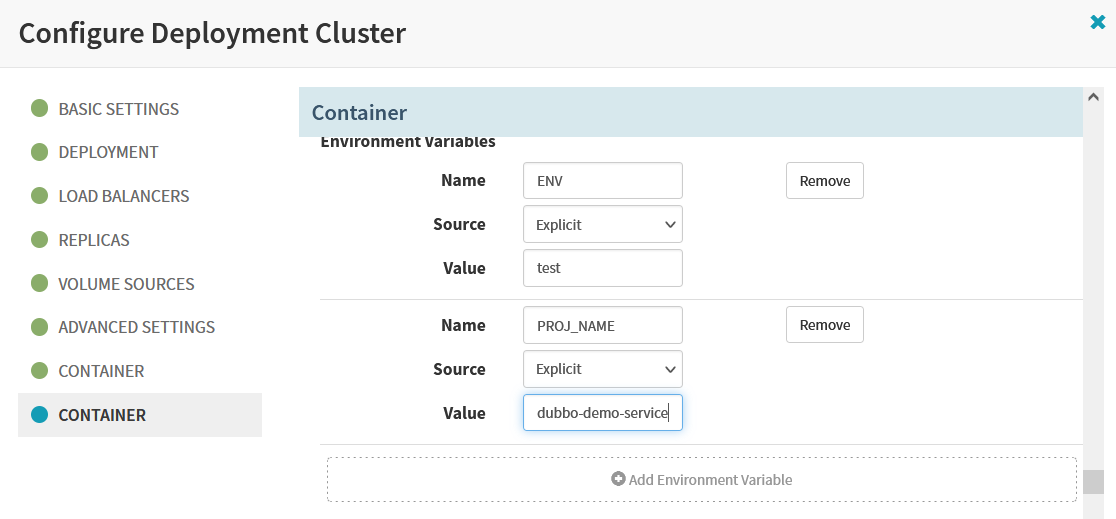The height and width of the screenshot is (519, 1116).
Task: Click the Value field containing dubbo-demo-service
Action: point(603,413)
